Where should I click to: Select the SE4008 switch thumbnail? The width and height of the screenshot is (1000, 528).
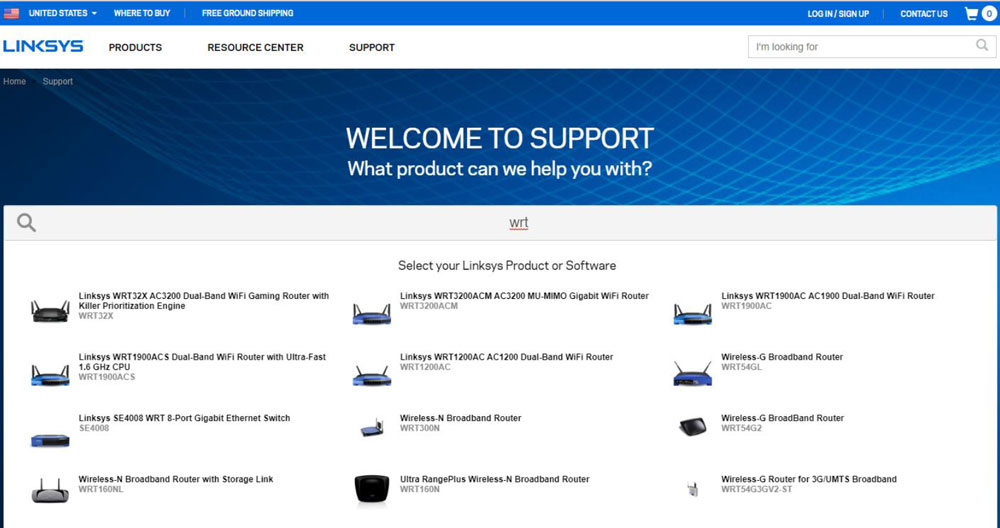50,440
